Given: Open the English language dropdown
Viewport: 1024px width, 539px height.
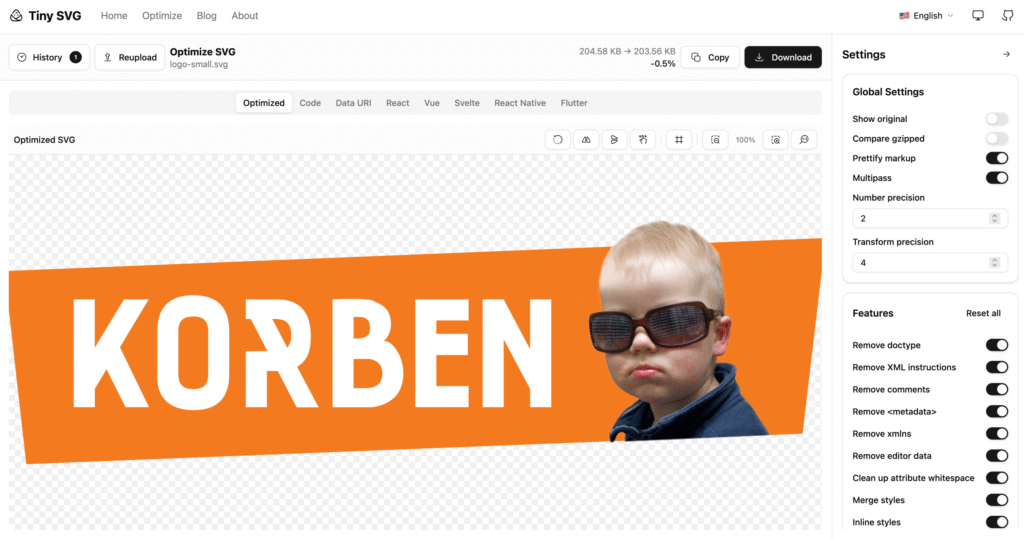Looking at the screenshot, I should coord(926,16).
